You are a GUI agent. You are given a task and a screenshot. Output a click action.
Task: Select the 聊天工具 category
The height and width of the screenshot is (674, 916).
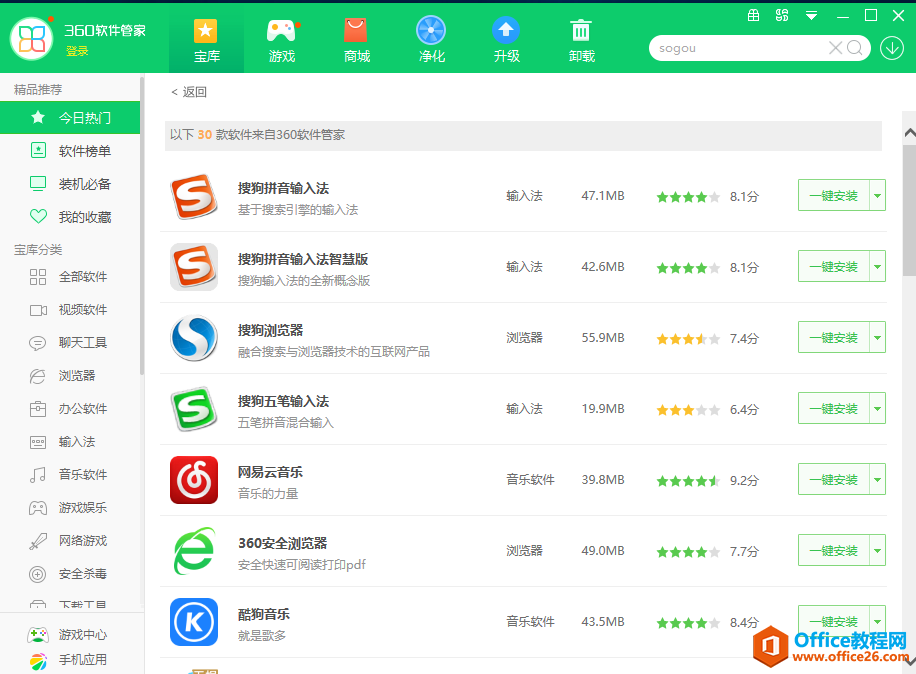click(x=70, y=343)
